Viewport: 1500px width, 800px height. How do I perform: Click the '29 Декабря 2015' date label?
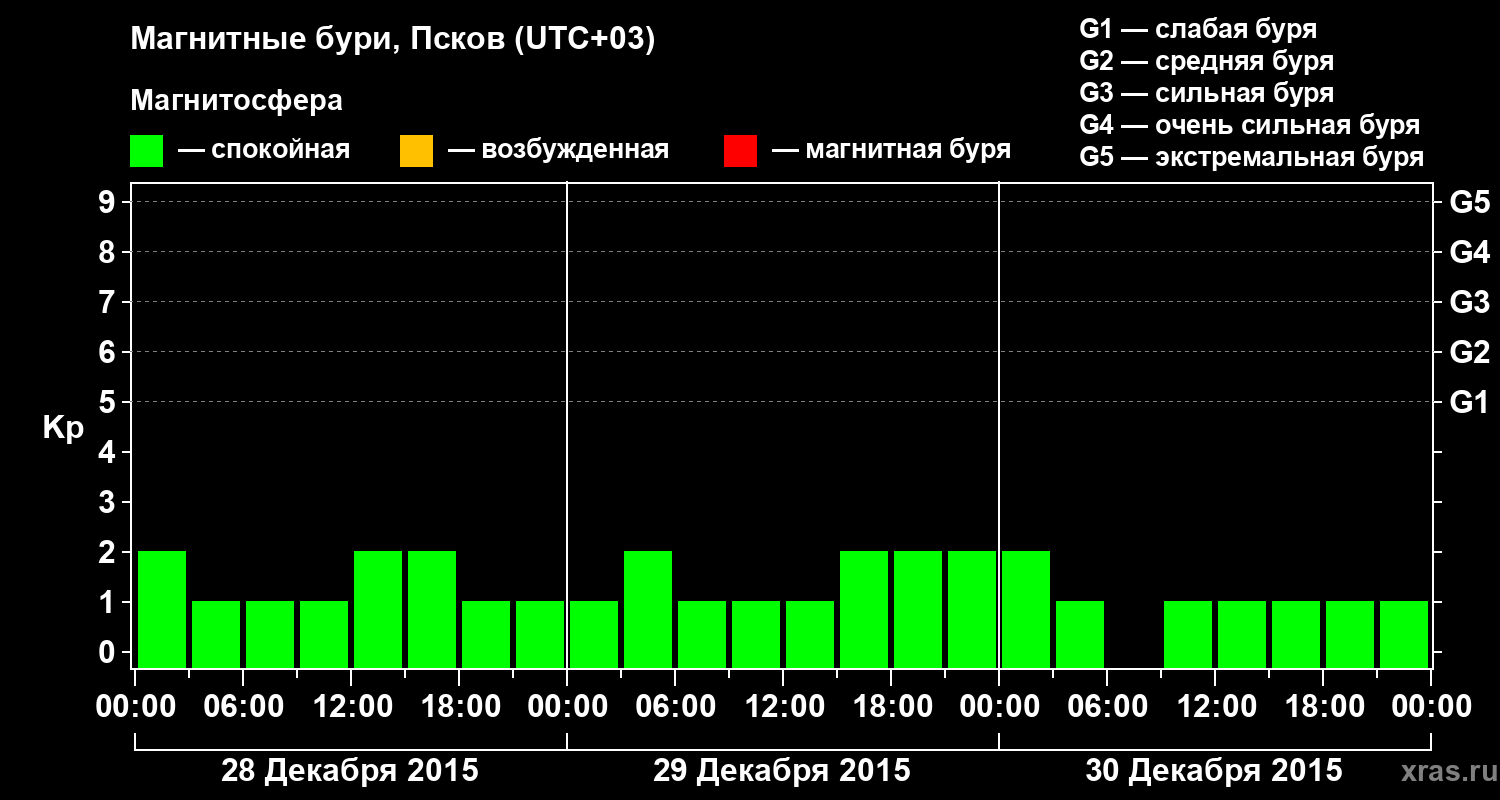pyautogui.click(x=782, y=771)
